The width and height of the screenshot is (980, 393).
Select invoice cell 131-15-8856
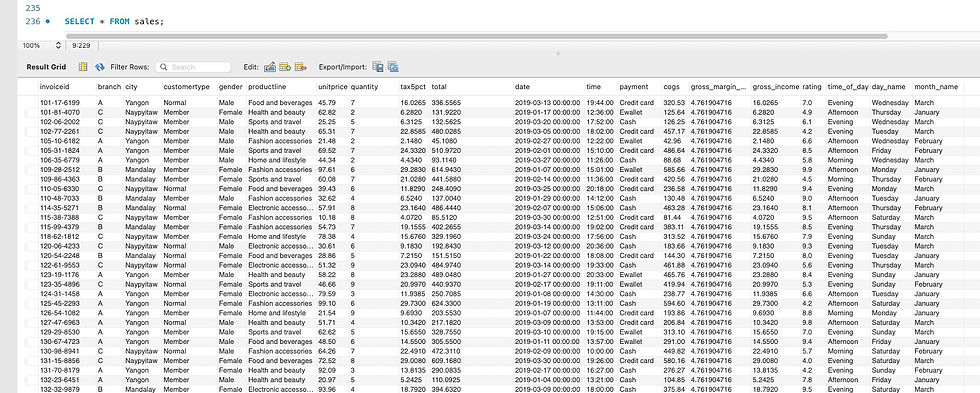coord(60,361)
